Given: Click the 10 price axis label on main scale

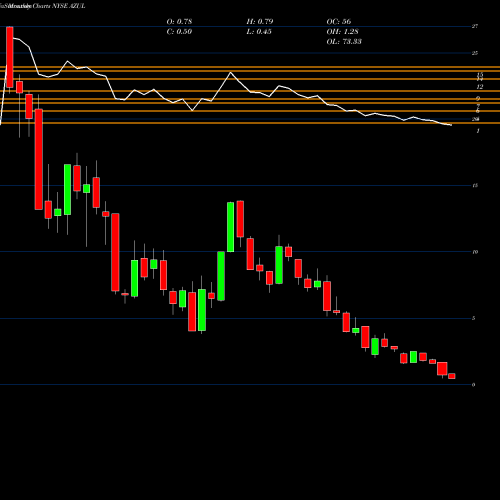Looking at the screenshot, I should pos(475,252).
